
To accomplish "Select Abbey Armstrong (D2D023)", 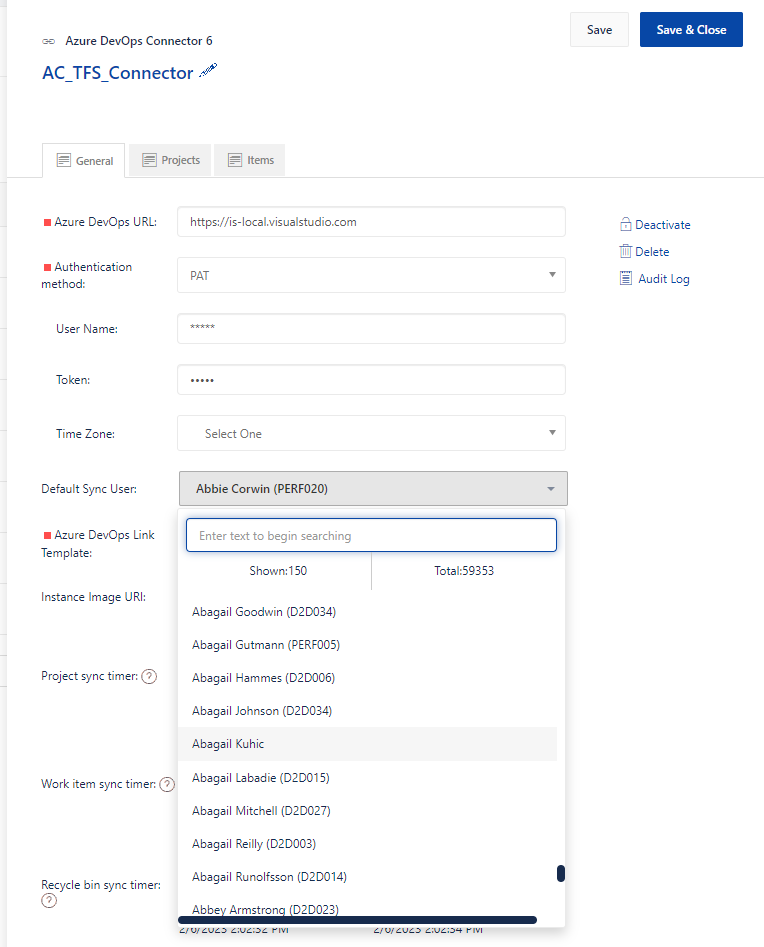I will pyautogui.click(x=367, y=909).
